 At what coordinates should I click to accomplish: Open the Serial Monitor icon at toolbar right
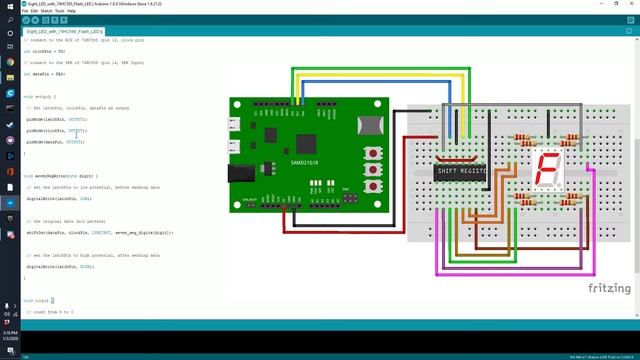pyautogui.click(x=631, y=20)
